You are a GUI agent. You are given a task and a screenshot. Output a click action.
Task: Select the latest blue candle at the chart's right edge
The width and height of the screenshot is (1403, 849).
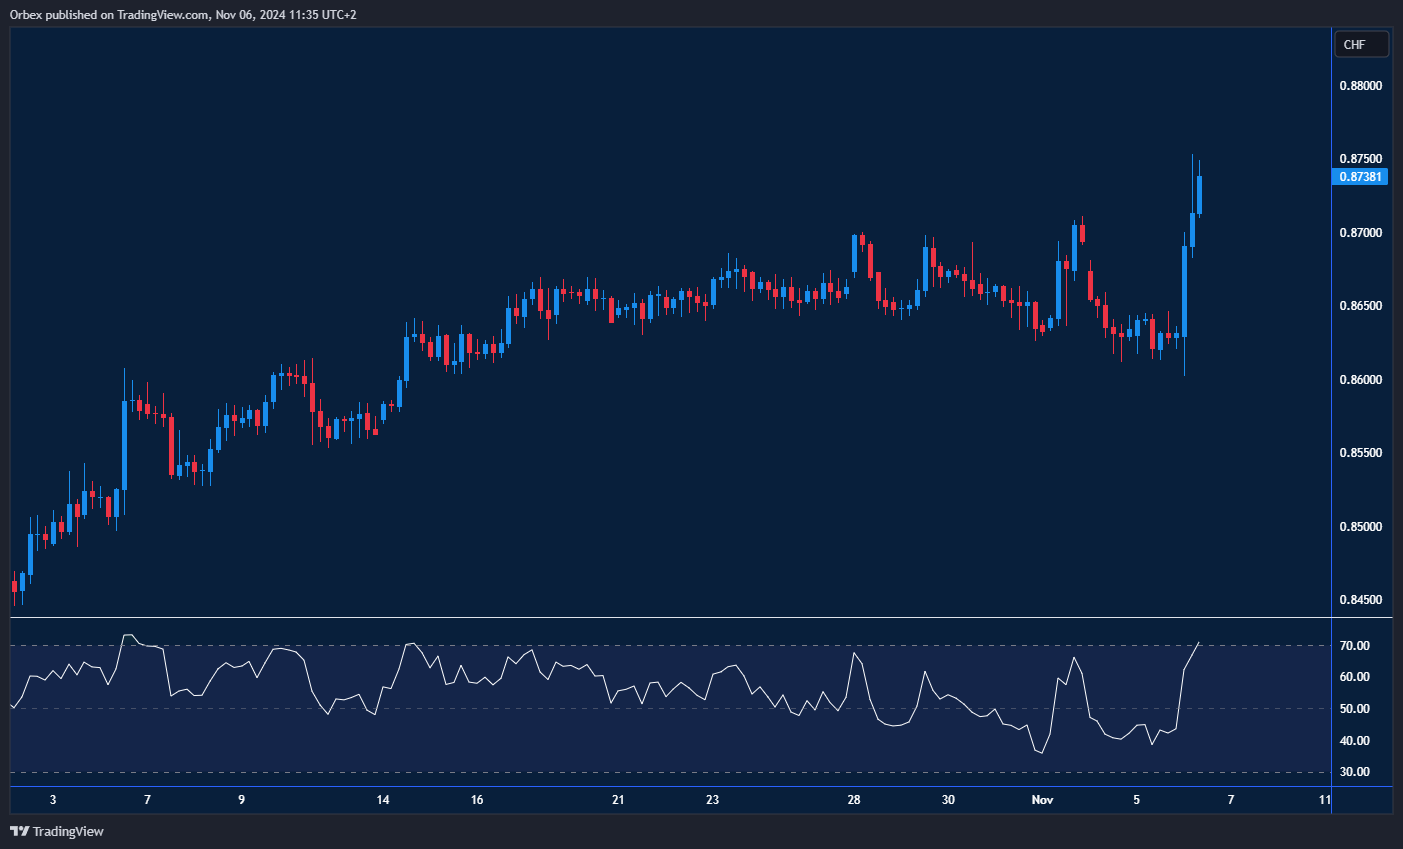click(x=1198, y=195)
